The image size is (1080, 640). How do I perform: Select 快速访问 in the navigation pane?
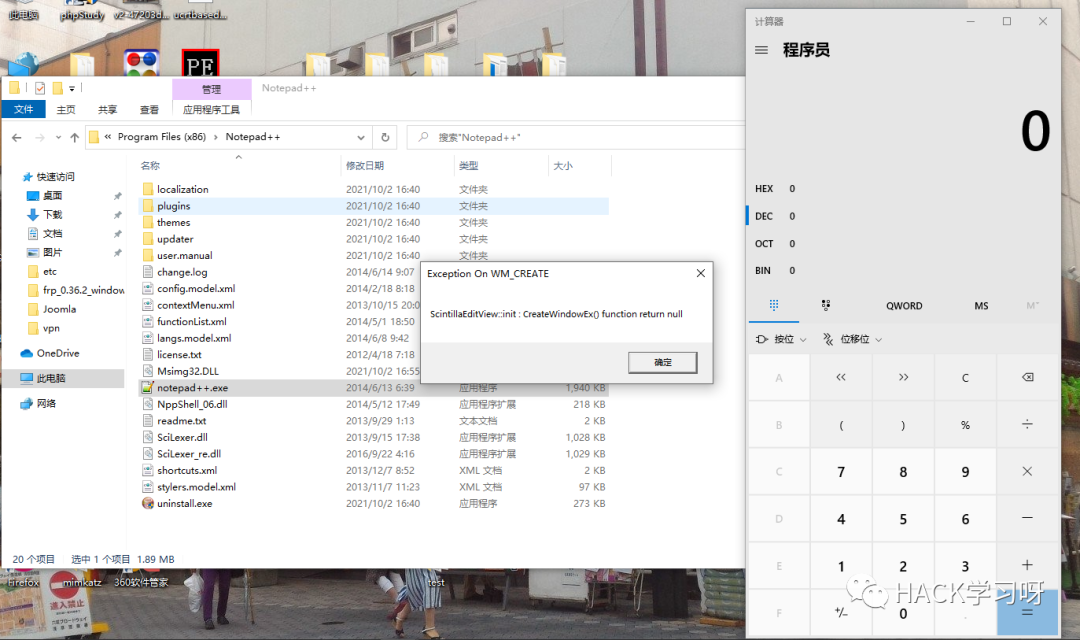[56, 177]
